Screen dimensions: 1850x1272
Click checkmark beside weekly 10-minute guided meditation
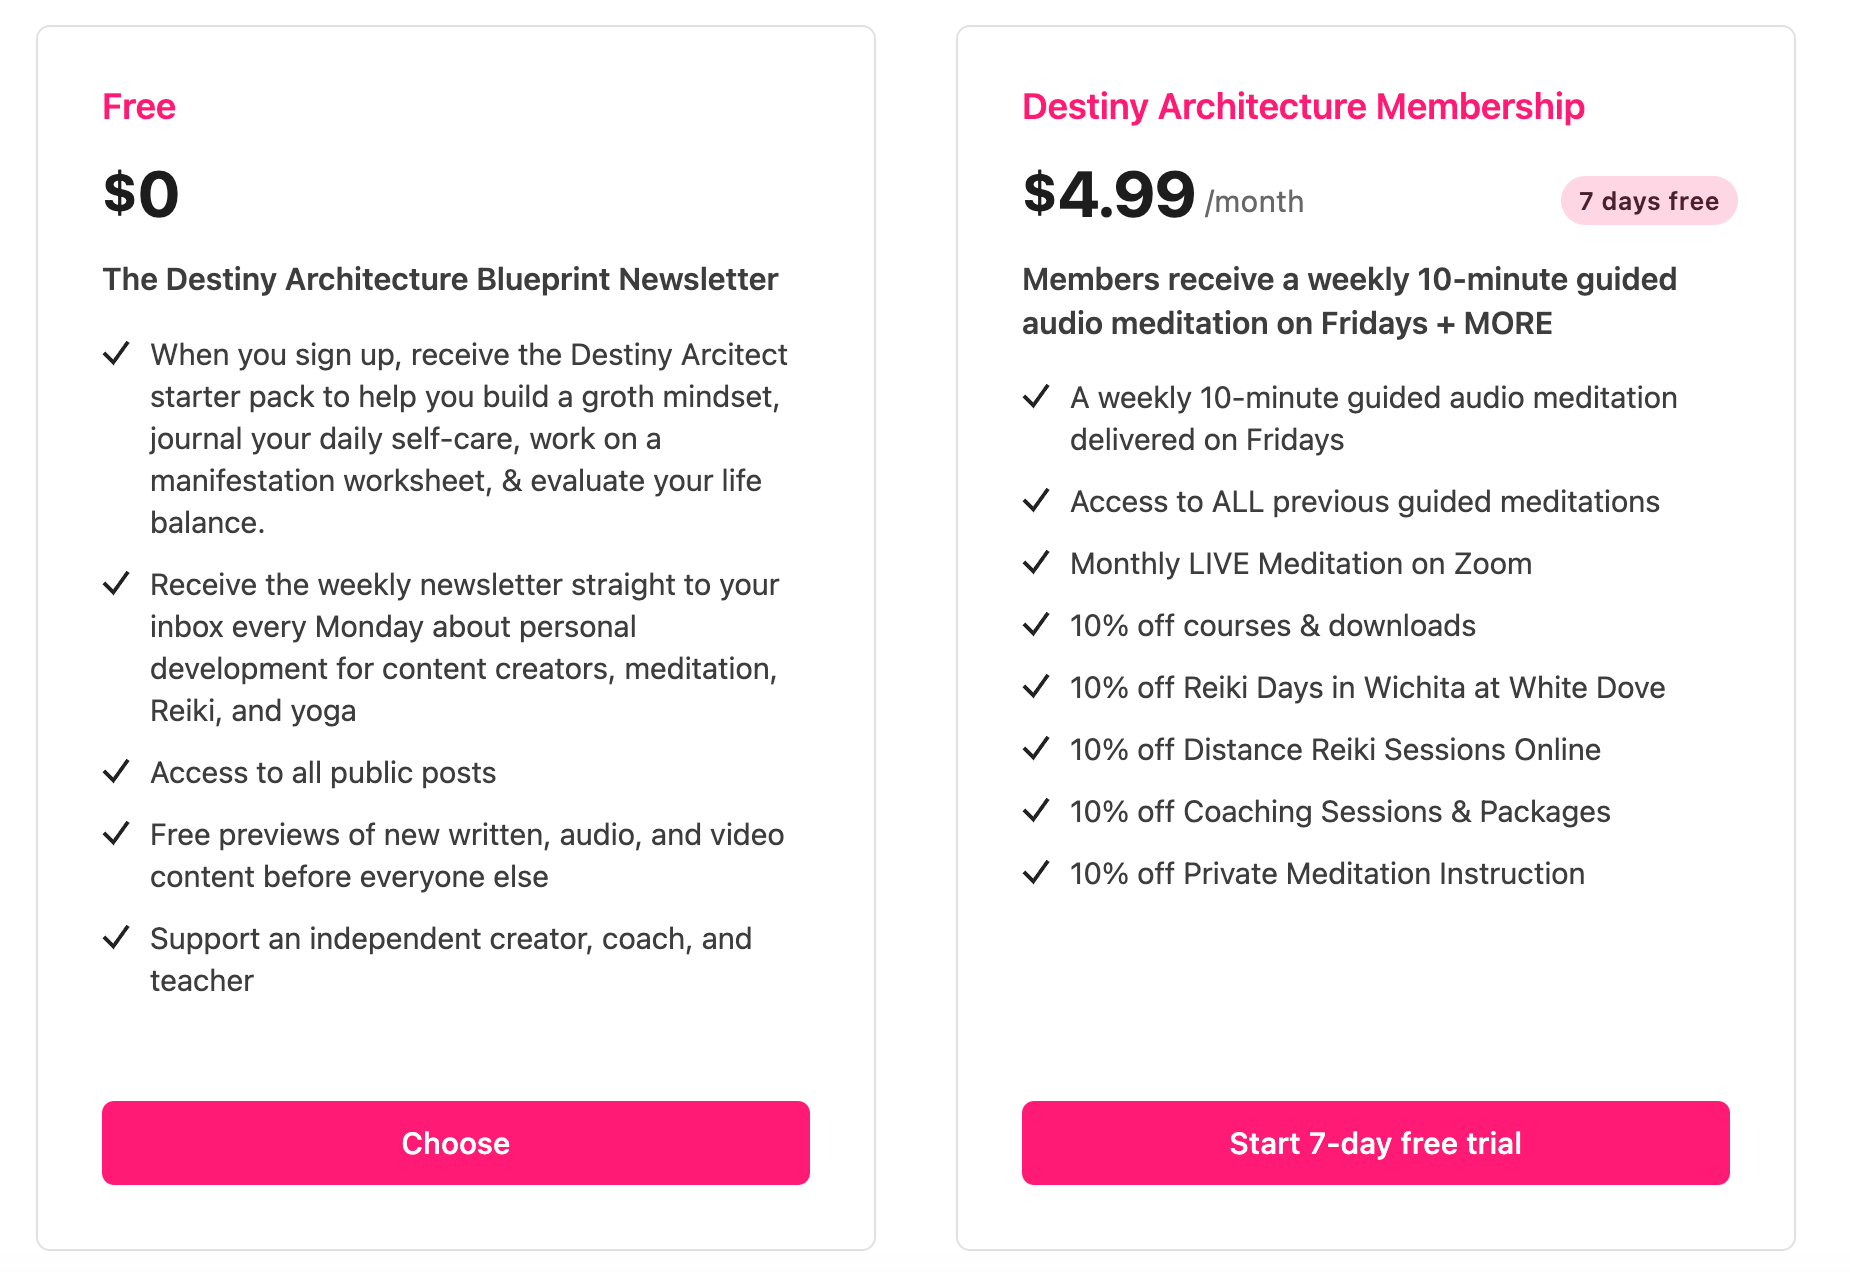coord(1037,397)
